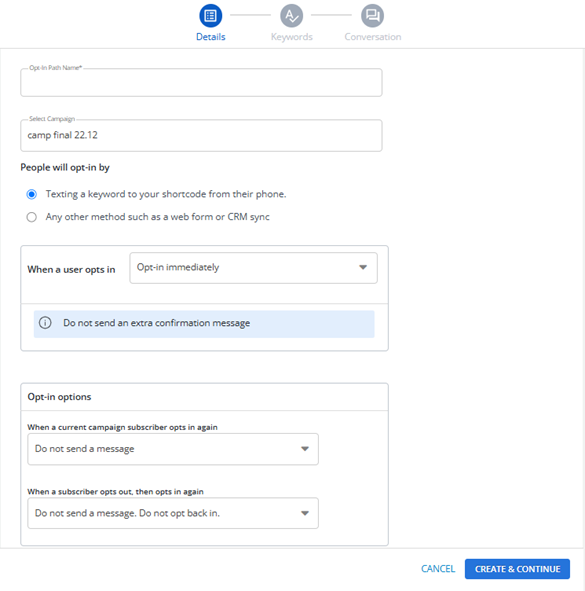Click the info icon beside confirmation message
Viewport: 585px width, 591px height.
pos(45,323)
